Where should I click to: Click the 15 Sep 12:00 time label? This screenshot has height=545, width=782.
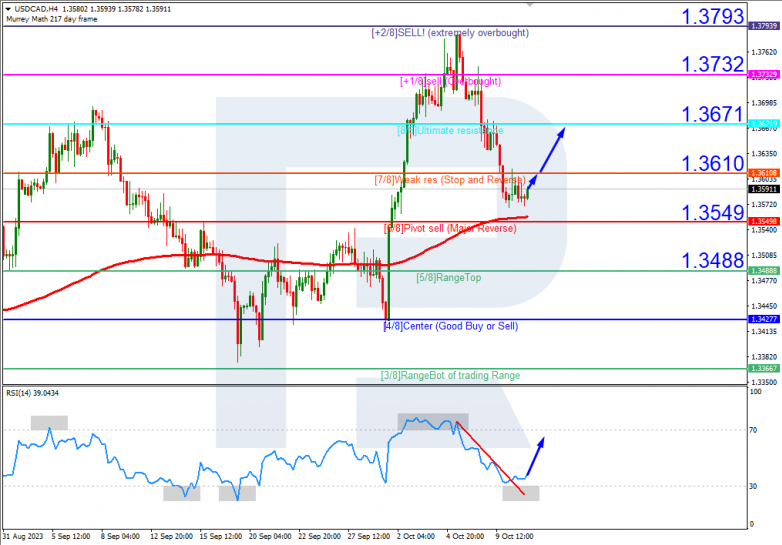coord(220,537)
